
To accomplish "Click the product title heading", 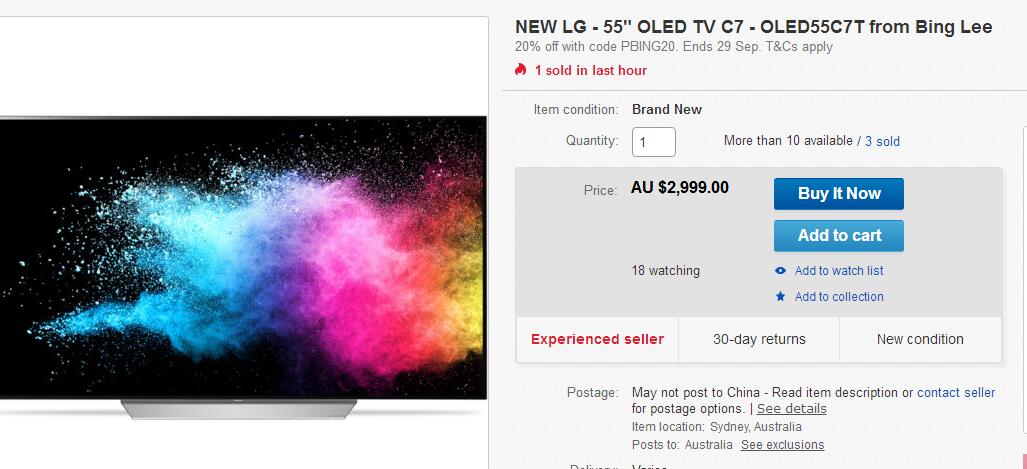I will point(753,27).
